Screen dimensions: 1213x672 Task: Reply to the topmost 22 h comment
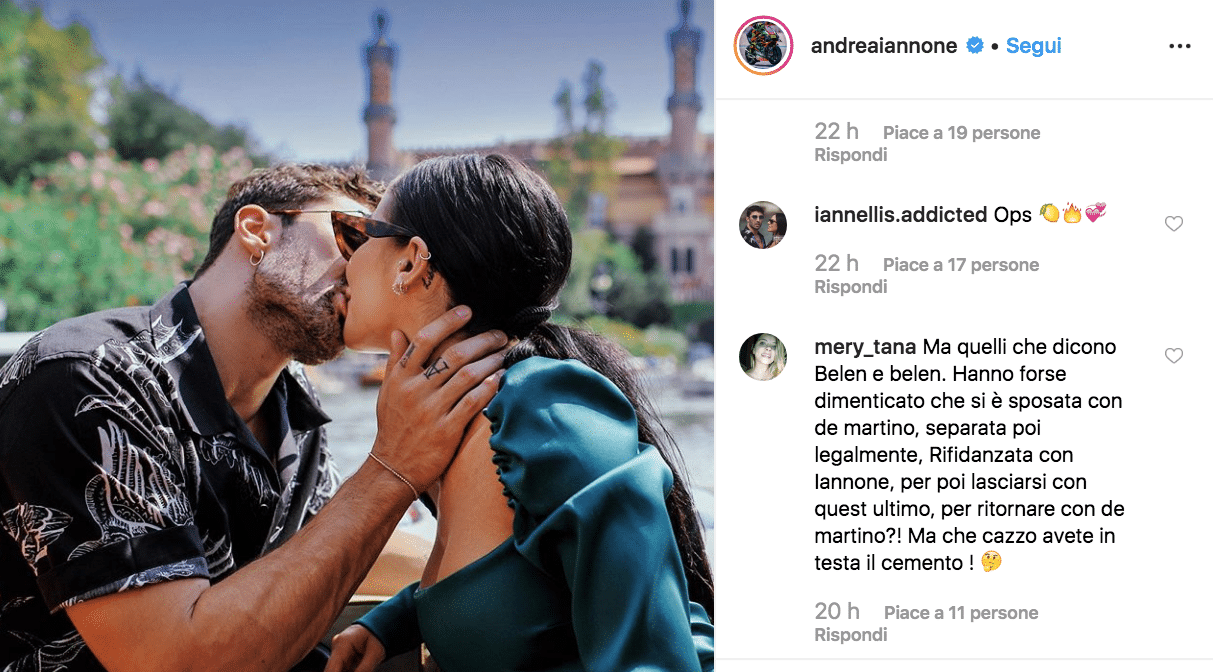click(851, 155)
